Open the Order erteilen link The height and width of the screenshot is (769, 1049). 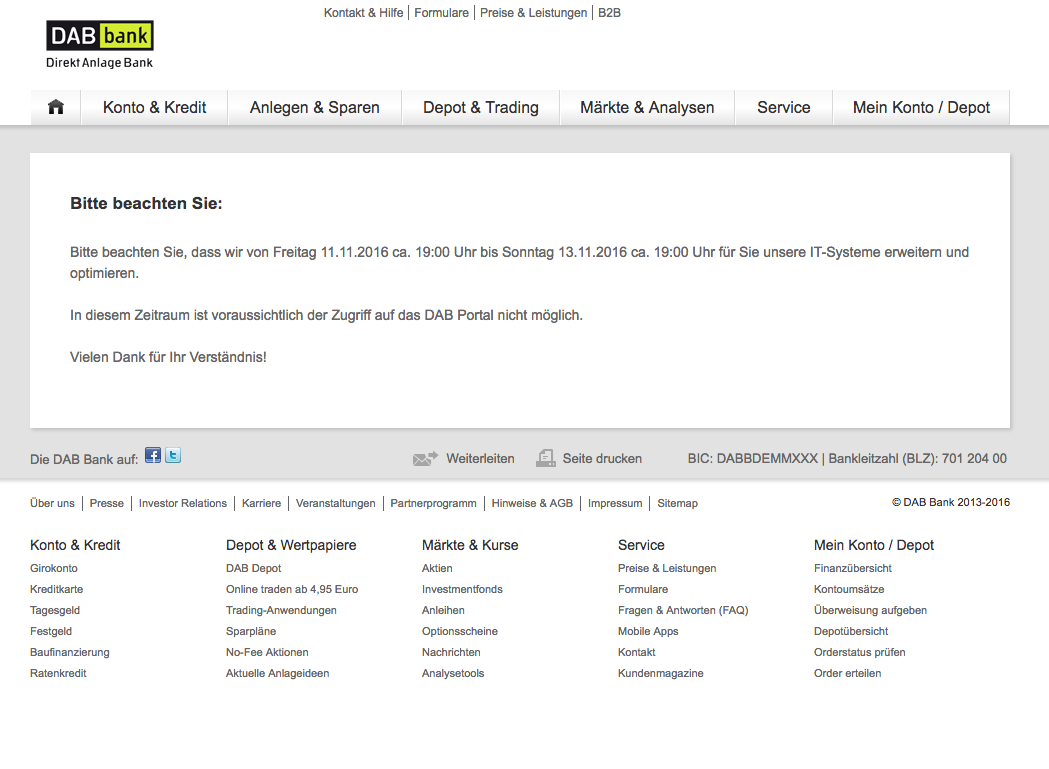pyautogui.click(x=848, y=673)
